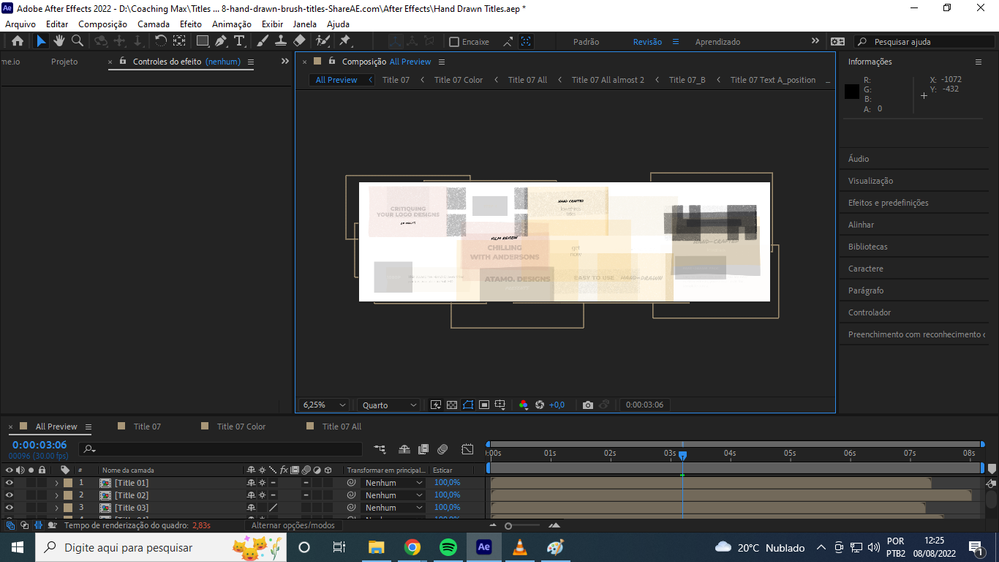Open the Quarto resolution dropdown
The height and width of the screenshot is (562, 999).
pyautogui.click(x=389, y=405)
